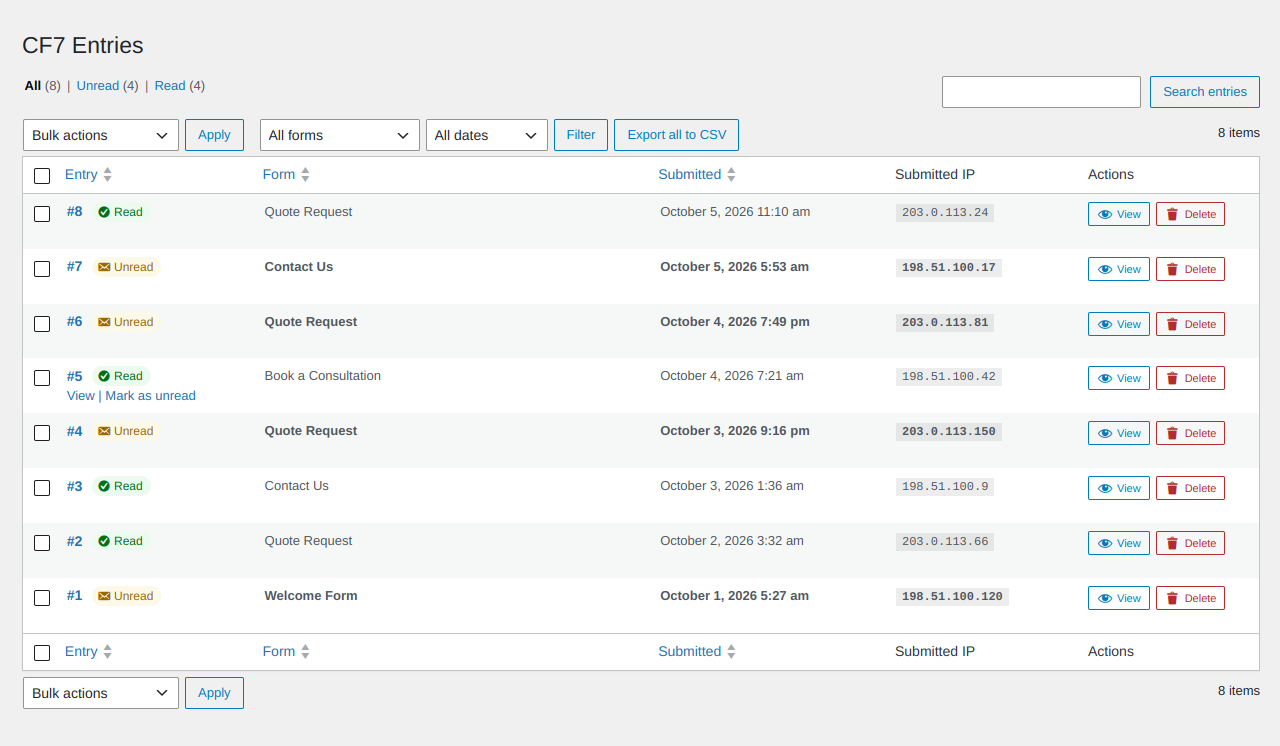Click the Search entries button

pyautogui.click(x=1205, y=92)
